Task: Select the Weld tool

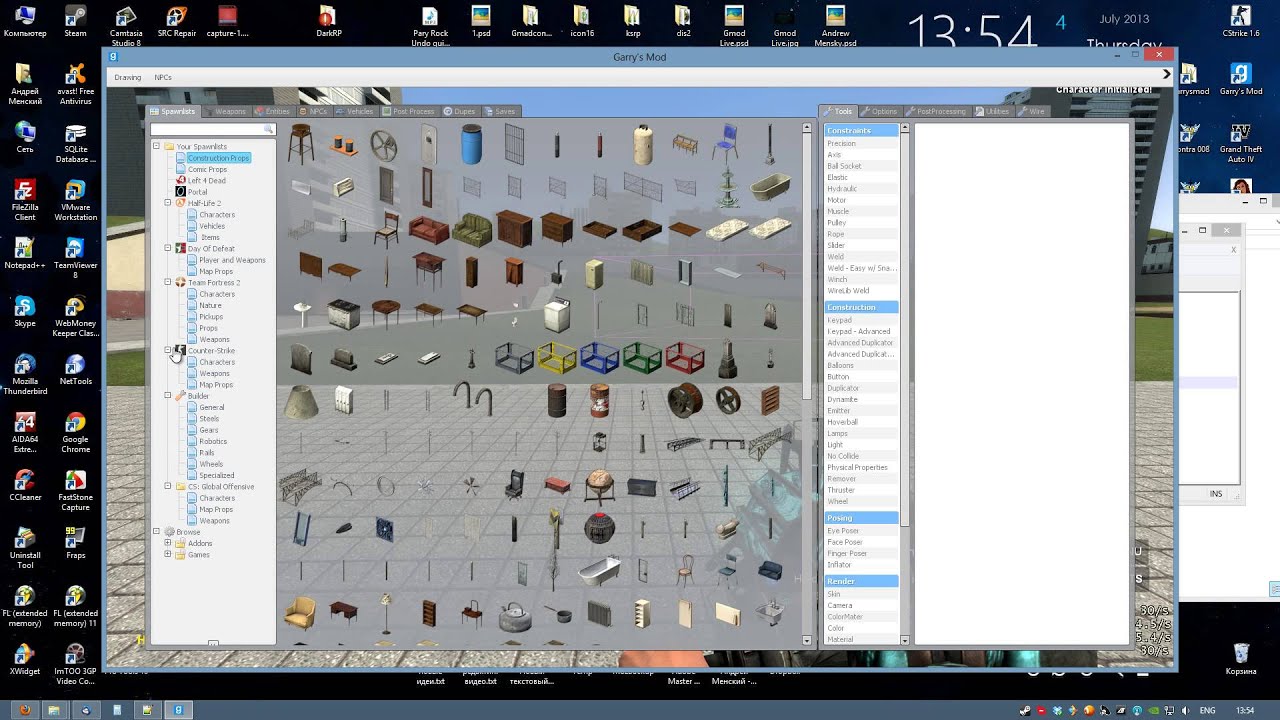Action: click(x=836, y=257)
